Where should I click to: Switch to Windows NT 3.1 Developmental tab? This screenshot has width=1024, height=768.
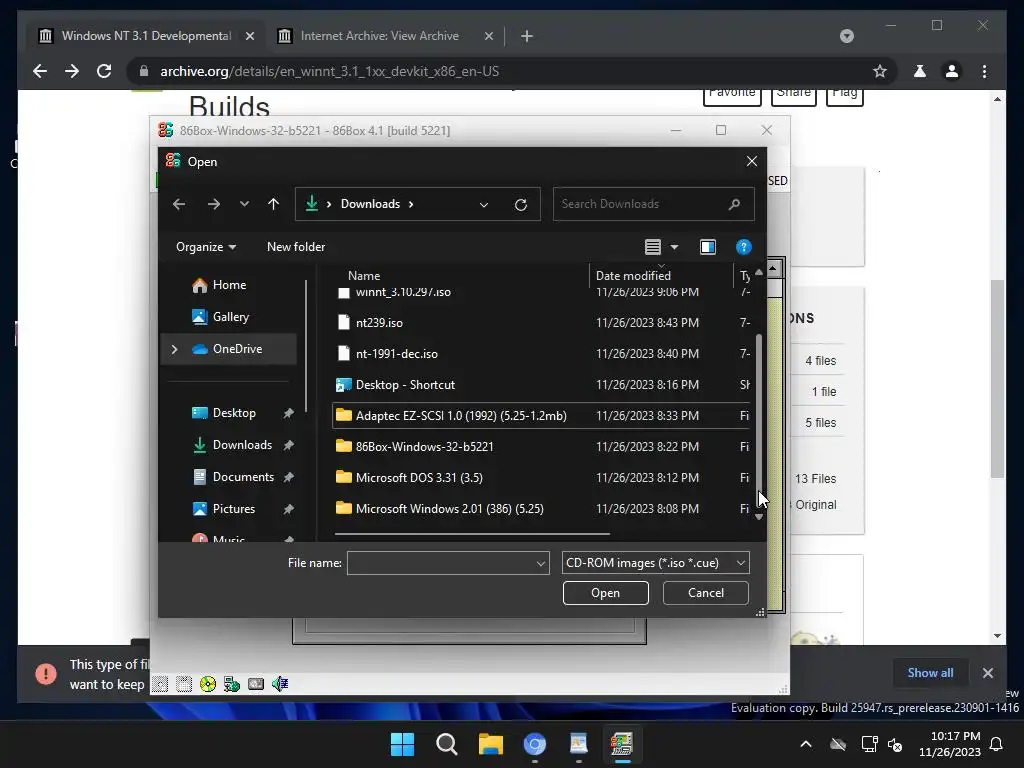click(146, 36)
